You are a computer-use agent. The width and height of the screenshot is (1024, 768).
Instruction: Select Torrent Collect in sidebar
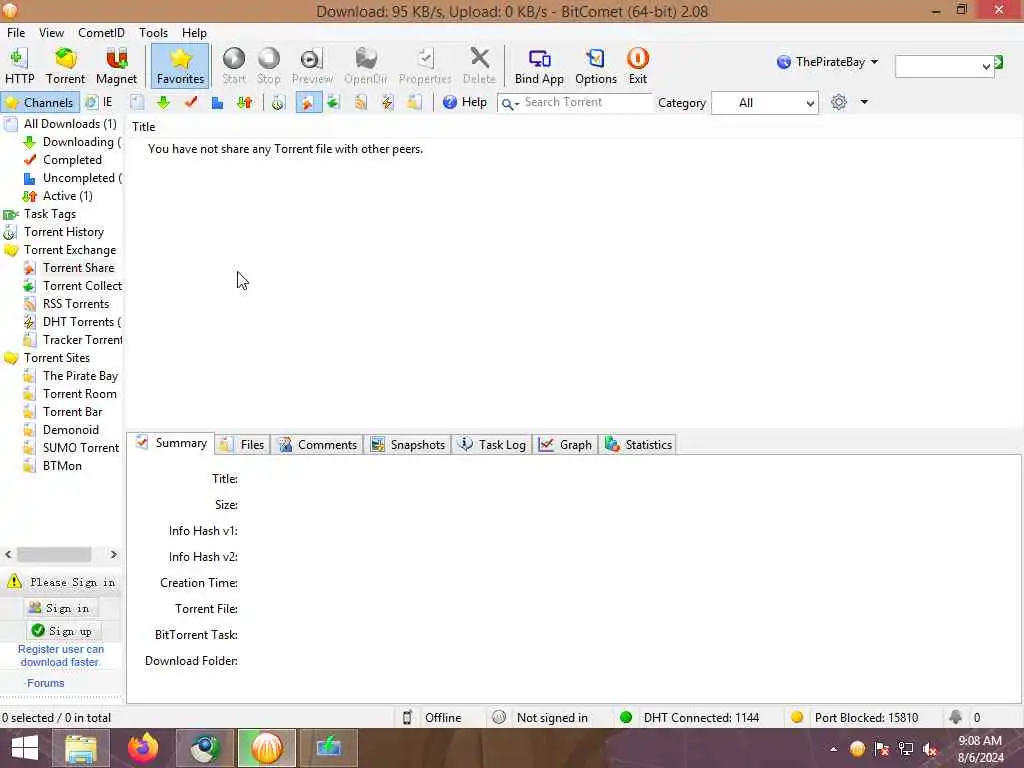[82, 286]
